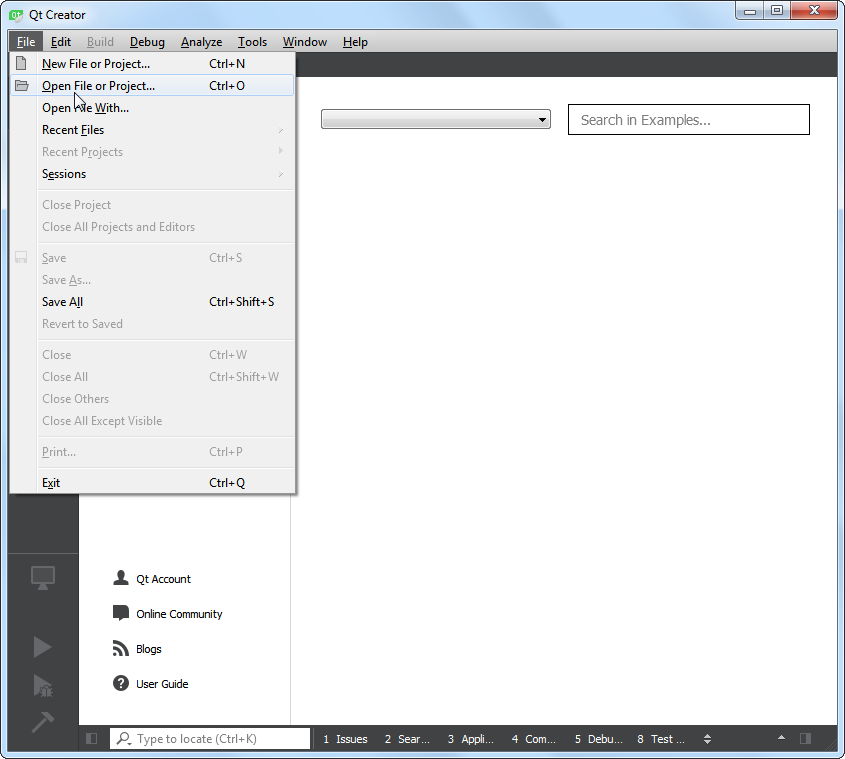Click the Build hammer icon
Viewport: 845px width, 759px height.
[42, 721]
